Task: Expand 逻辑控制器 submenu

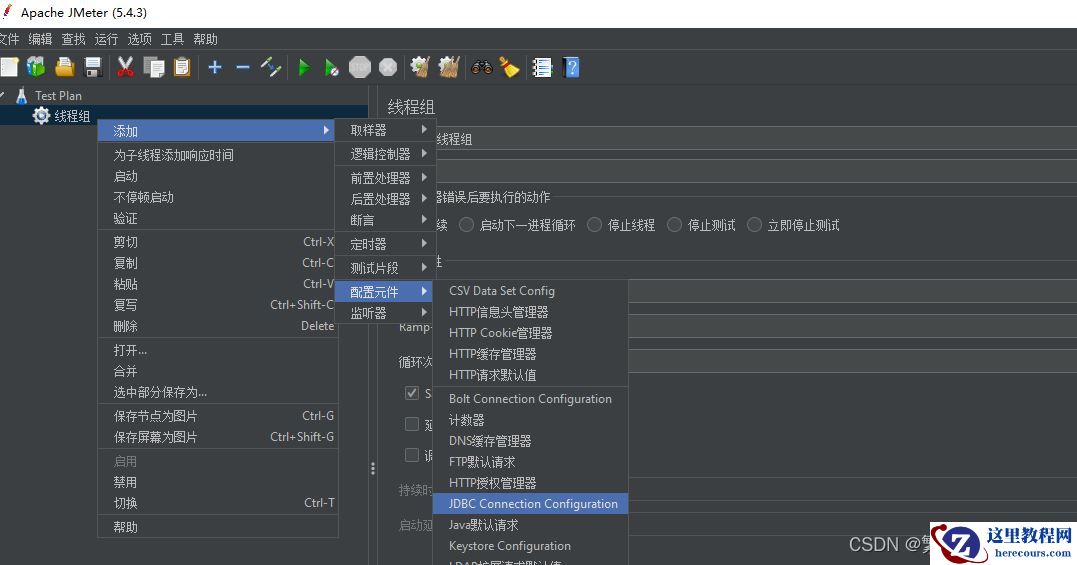Action: (x=385, y=154)
